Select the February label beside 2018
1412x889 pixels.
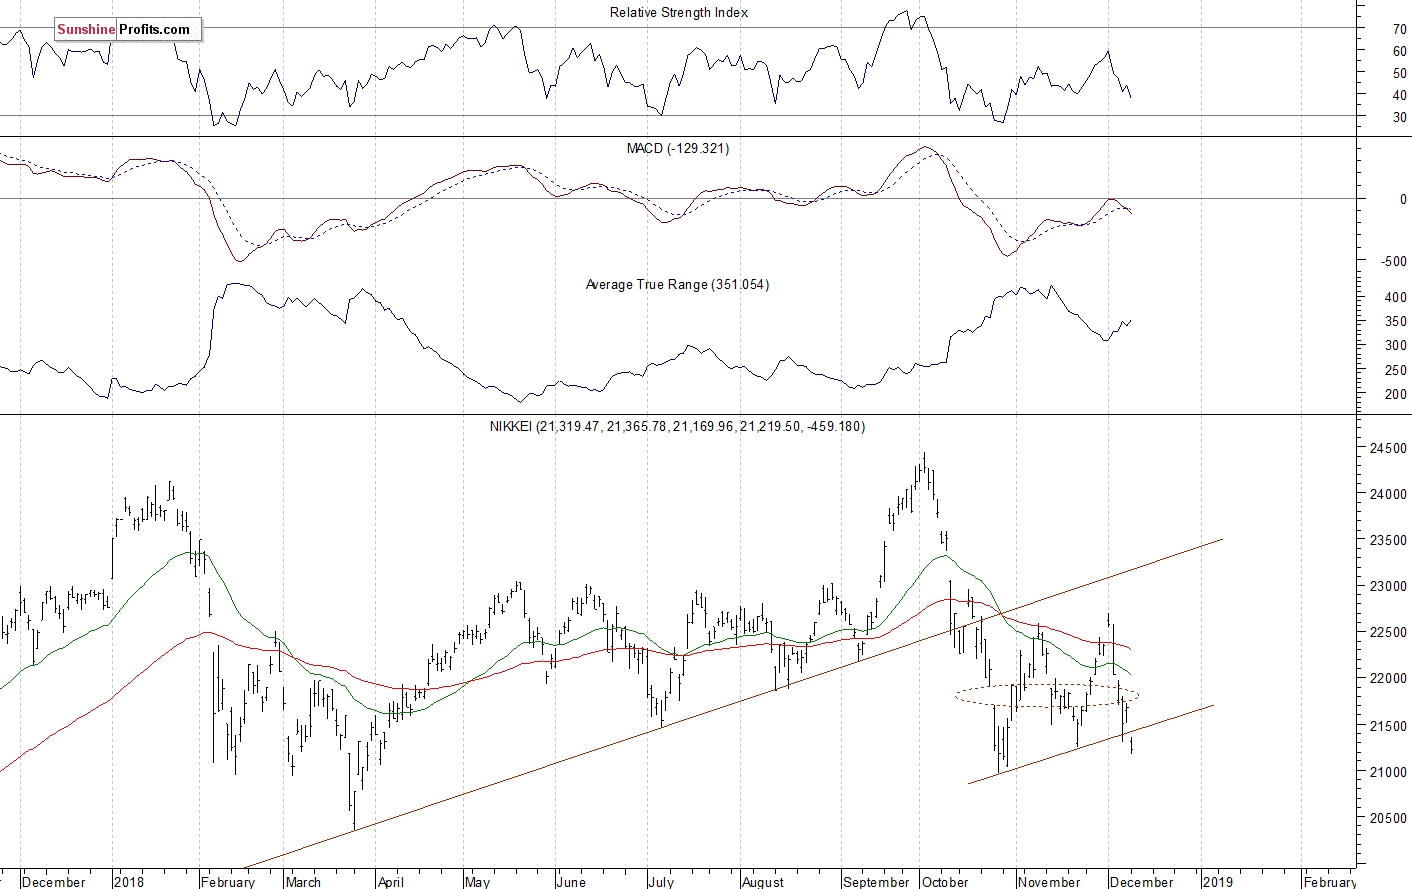pyautogui.click(x=228, y=882)
